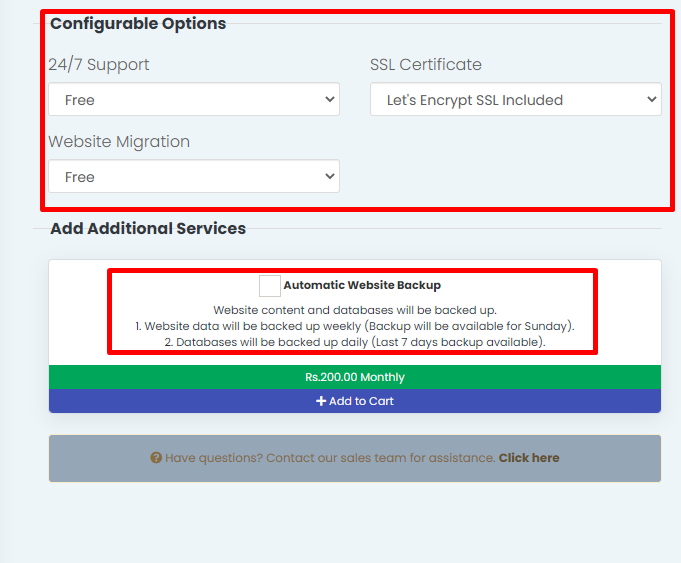Enable the Automatic Website Backup checkbox
681x563 pixels.
coord(269,286)
